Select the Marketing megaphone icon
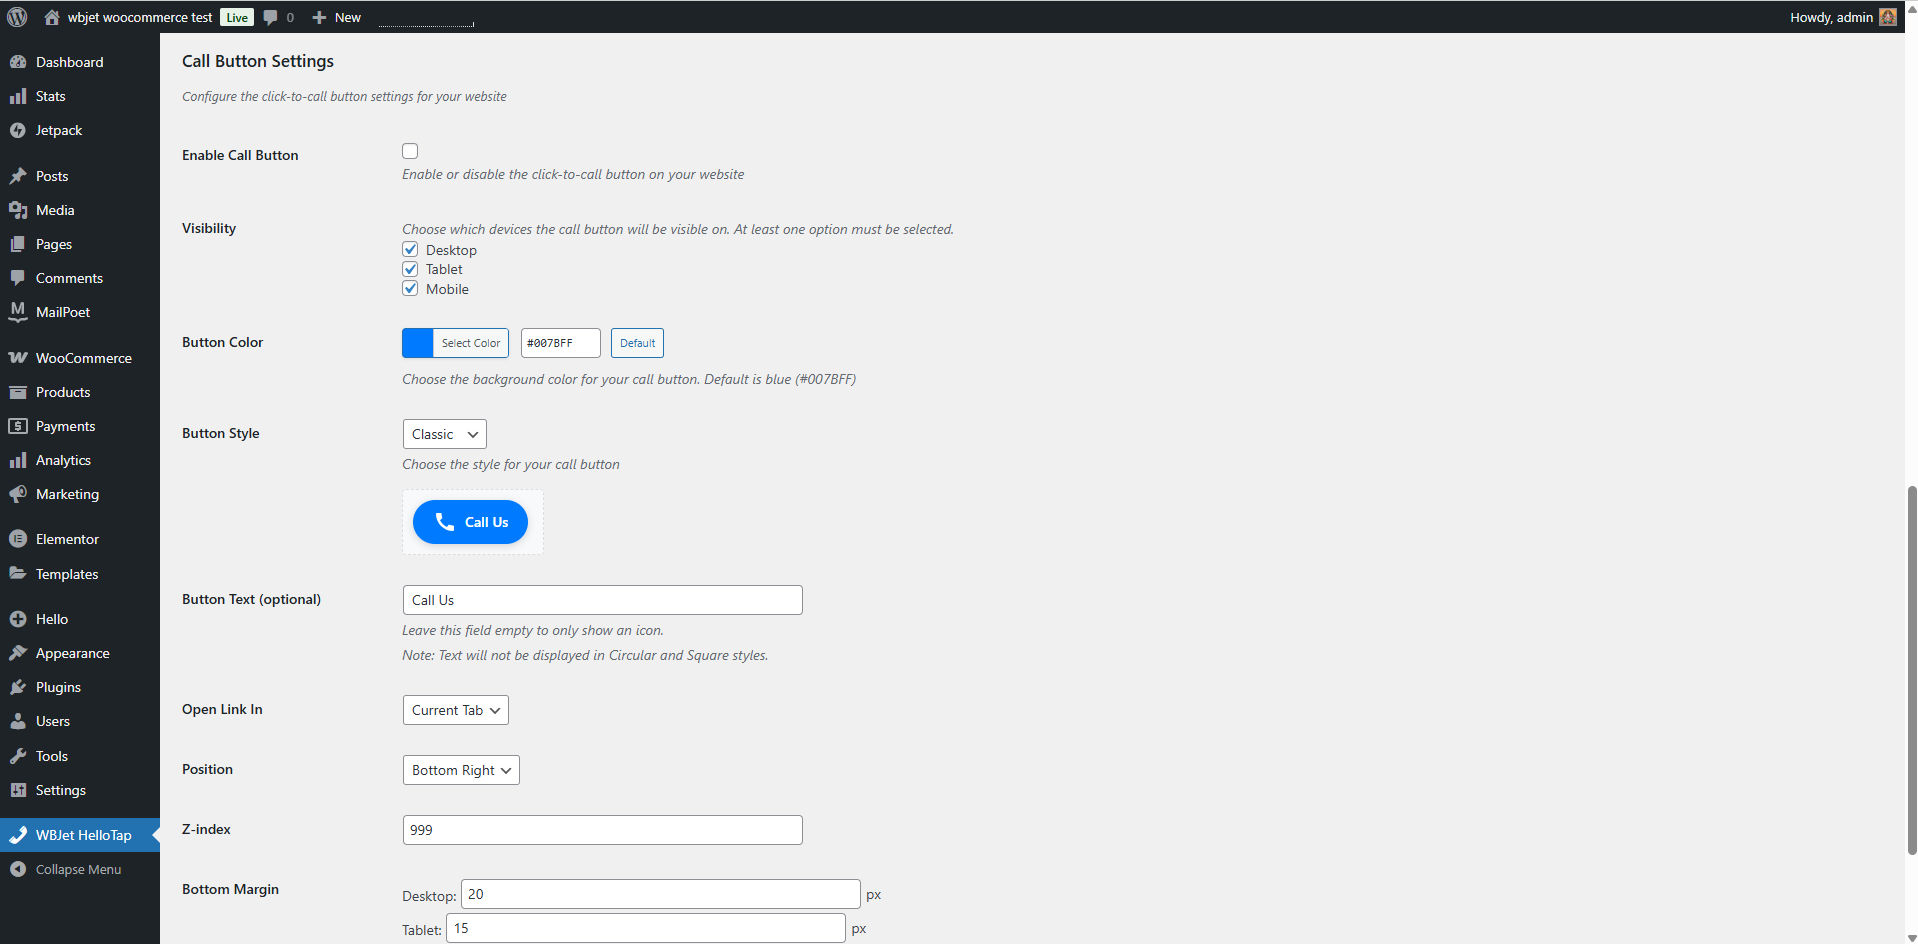The image size is (1918, 944). (x=19, y=494)
